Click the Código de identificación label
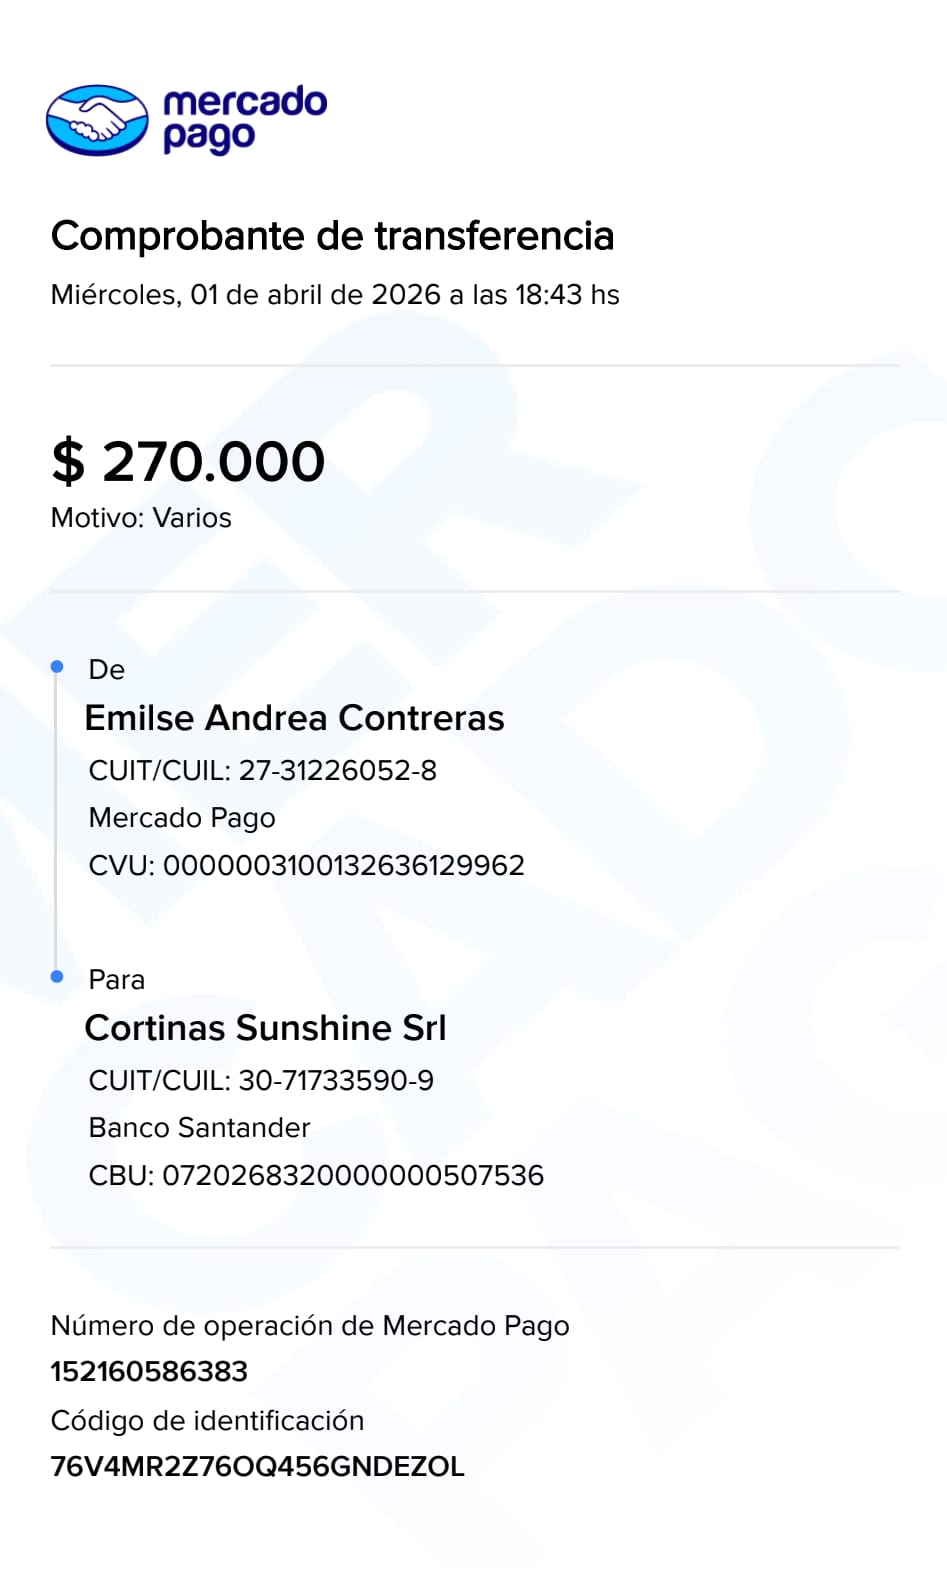 [x=207, y=1421]
